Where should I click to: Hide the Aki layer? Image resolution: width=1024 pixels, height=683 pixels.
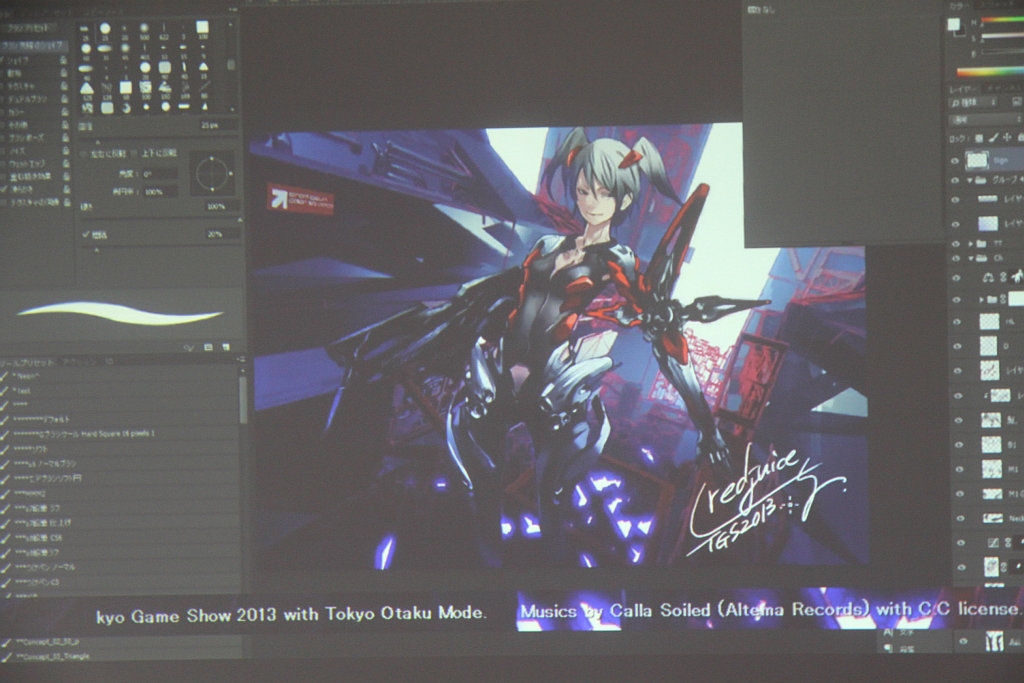963,642
